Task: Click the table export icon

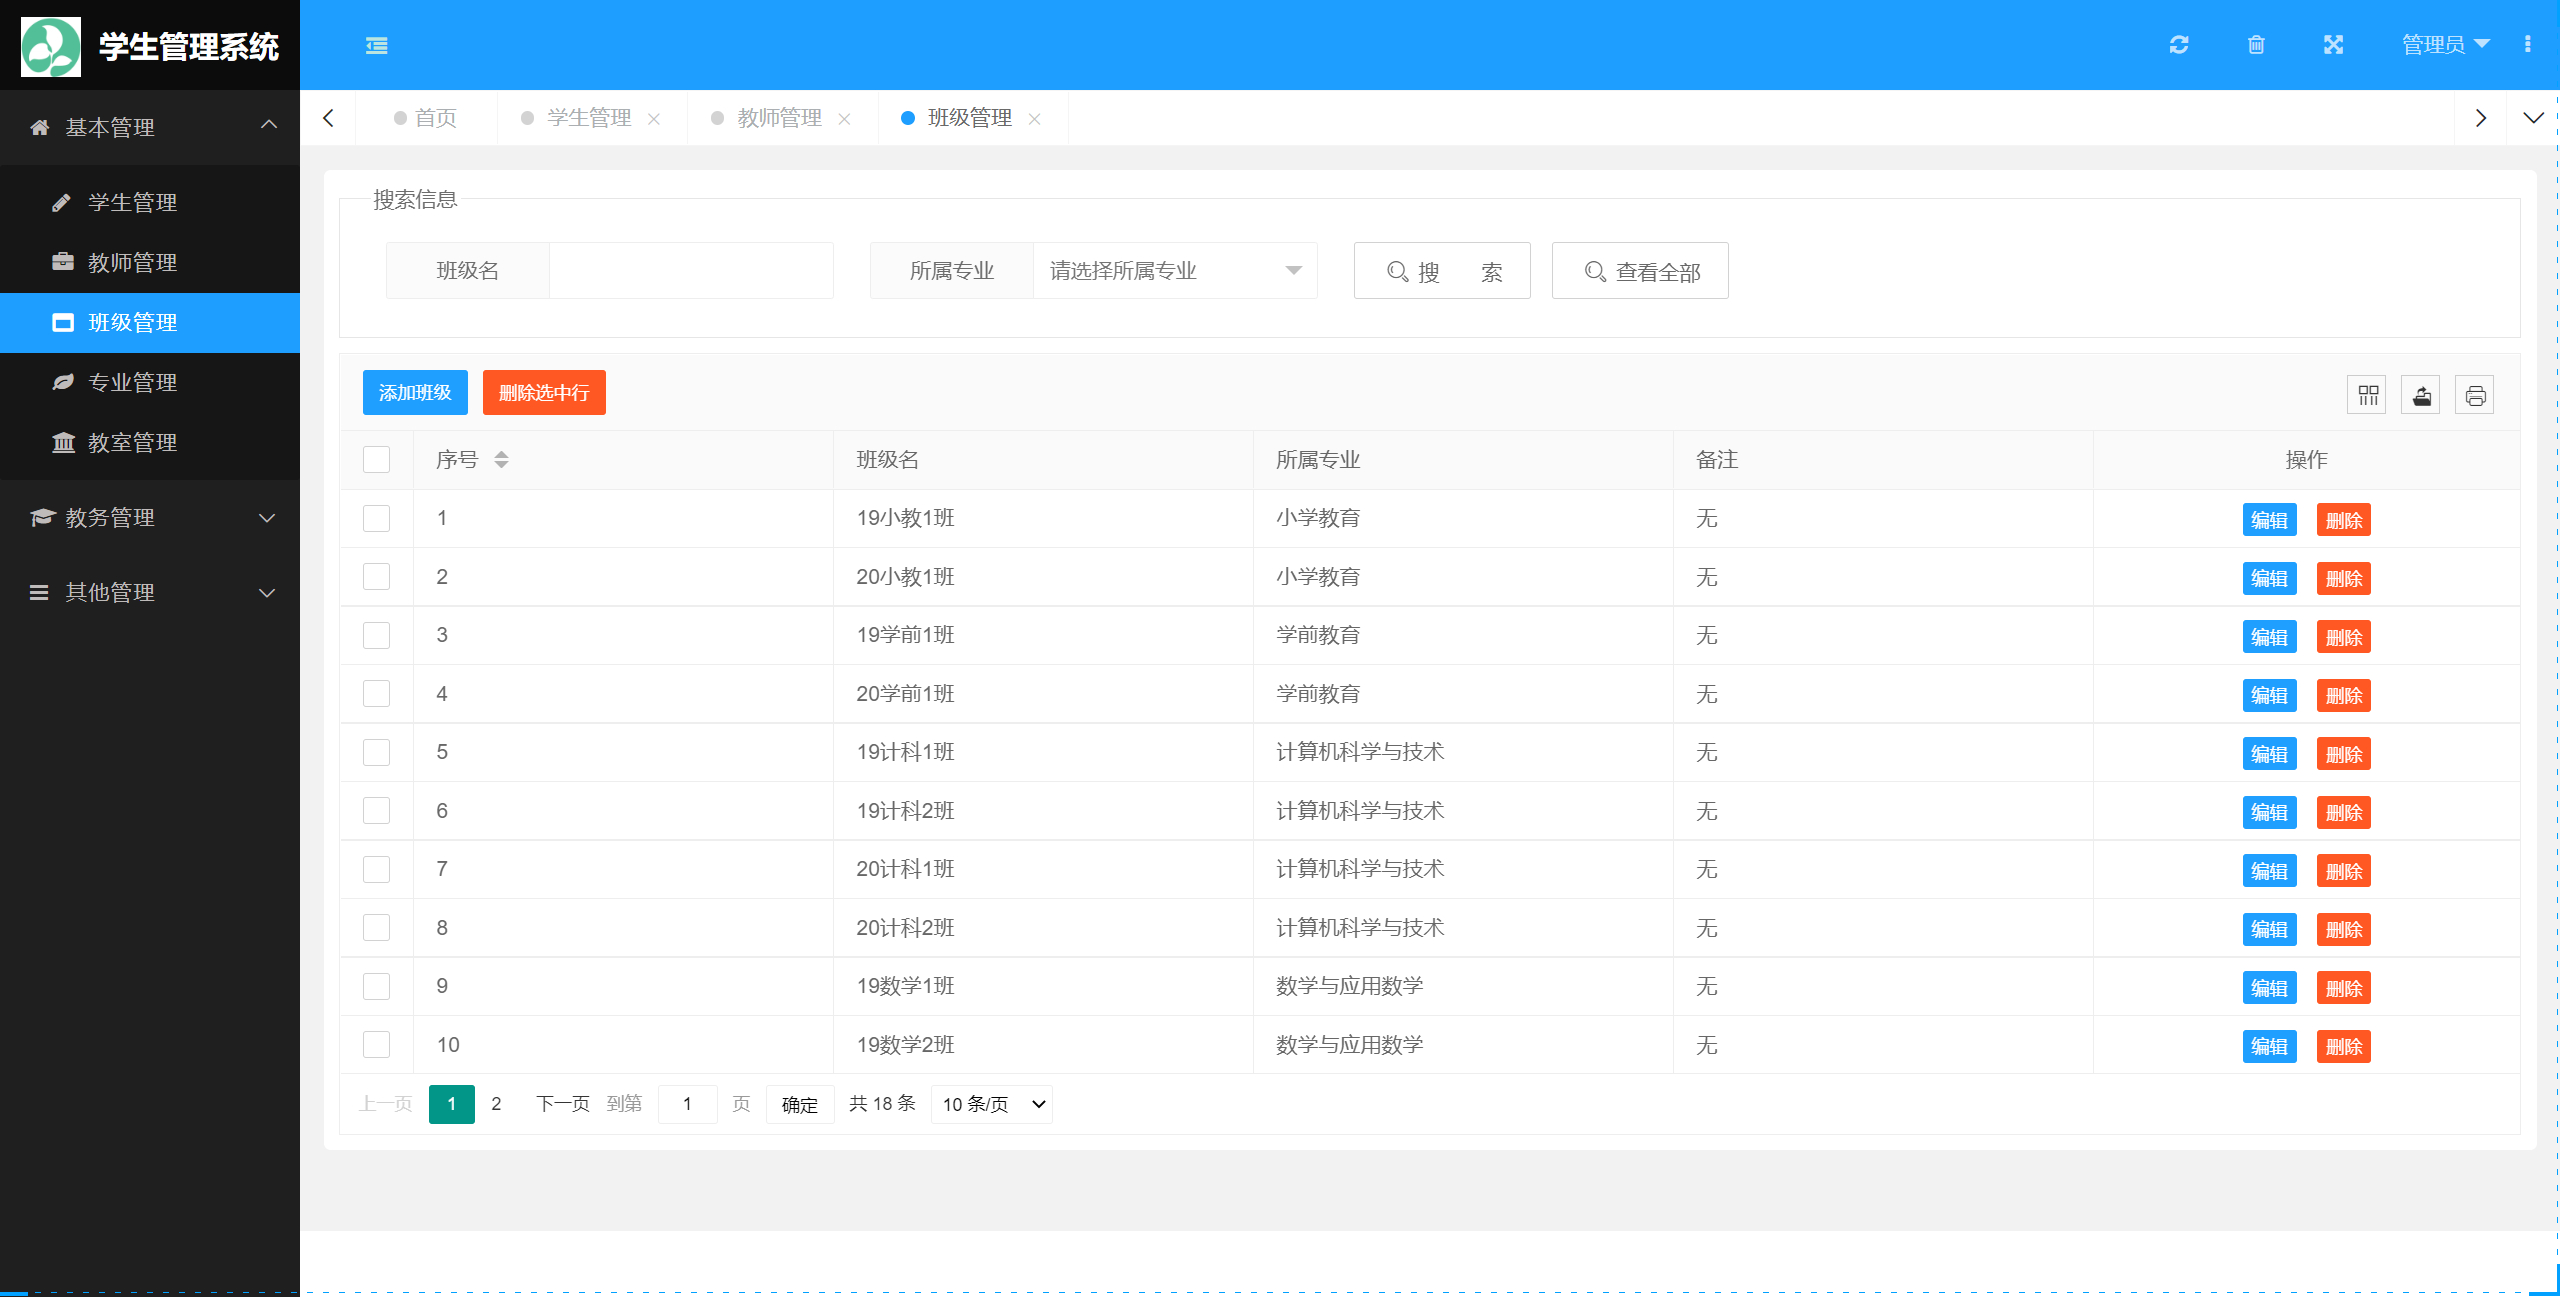Action: tap(2421, 395)
